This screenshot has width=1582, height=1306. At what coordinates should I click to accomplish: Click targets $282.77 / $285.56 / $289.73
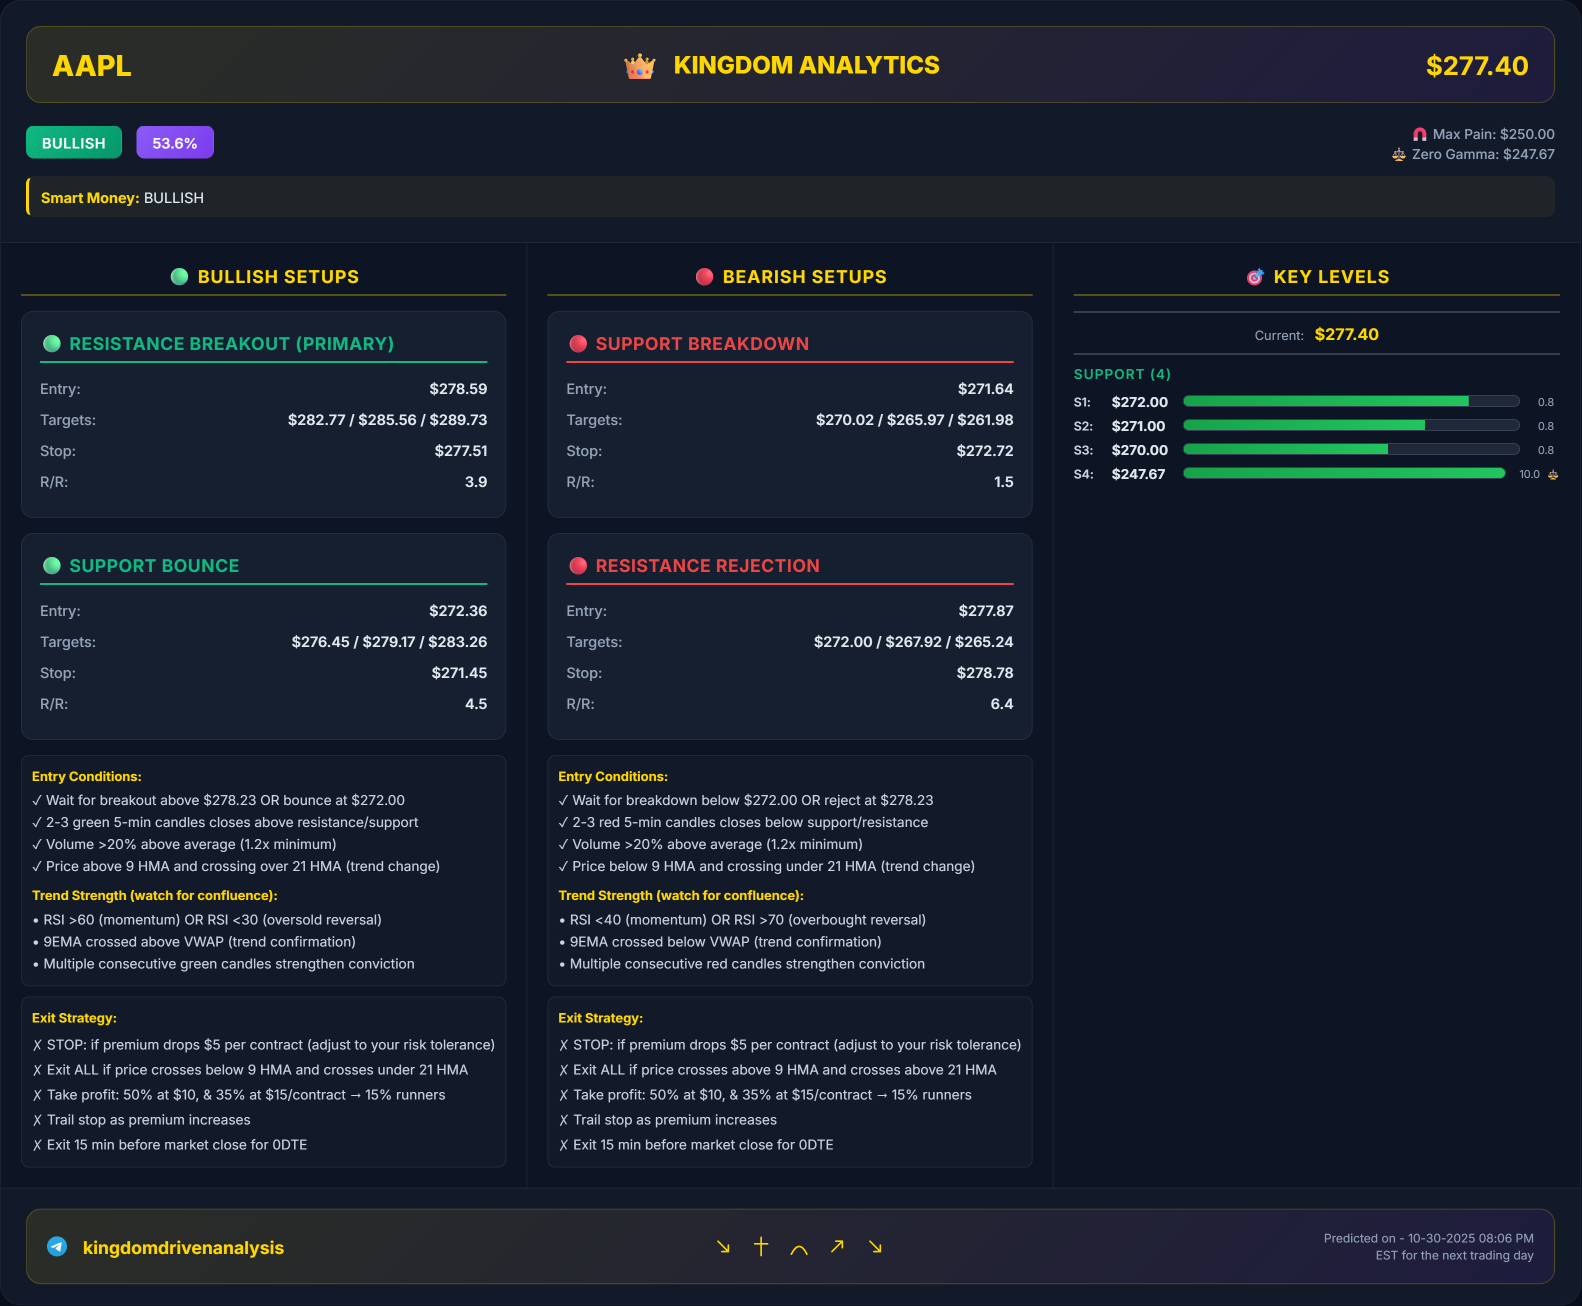tap(388, 420)
